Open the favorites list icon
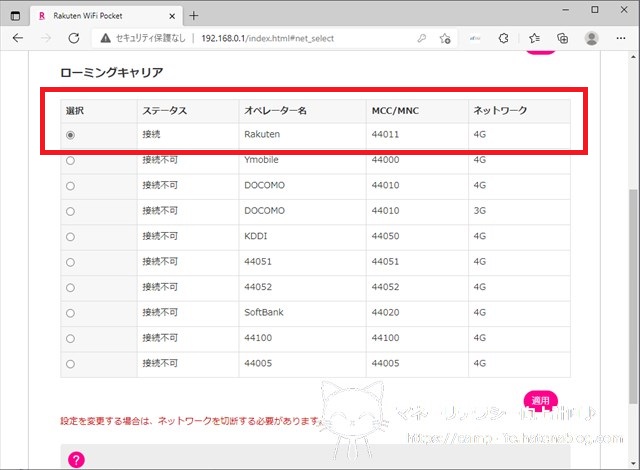The width and height of the screenshot is (640, 470). point(534,38)
